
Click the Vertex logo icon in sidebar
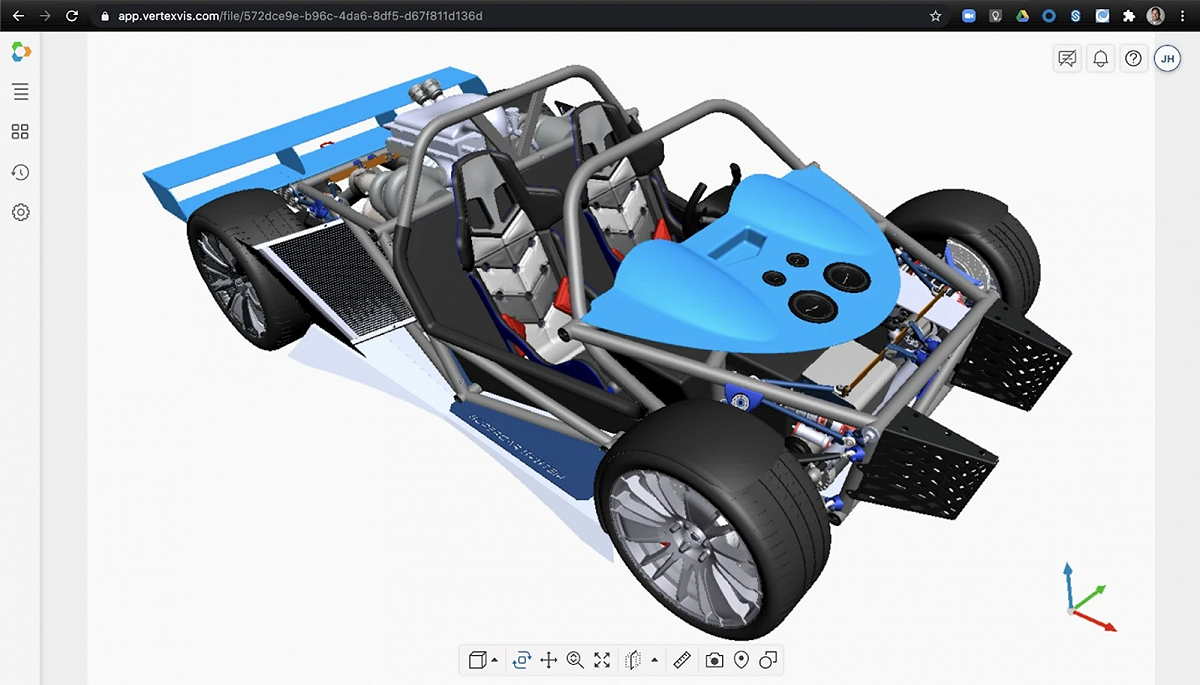coord(20,51)
